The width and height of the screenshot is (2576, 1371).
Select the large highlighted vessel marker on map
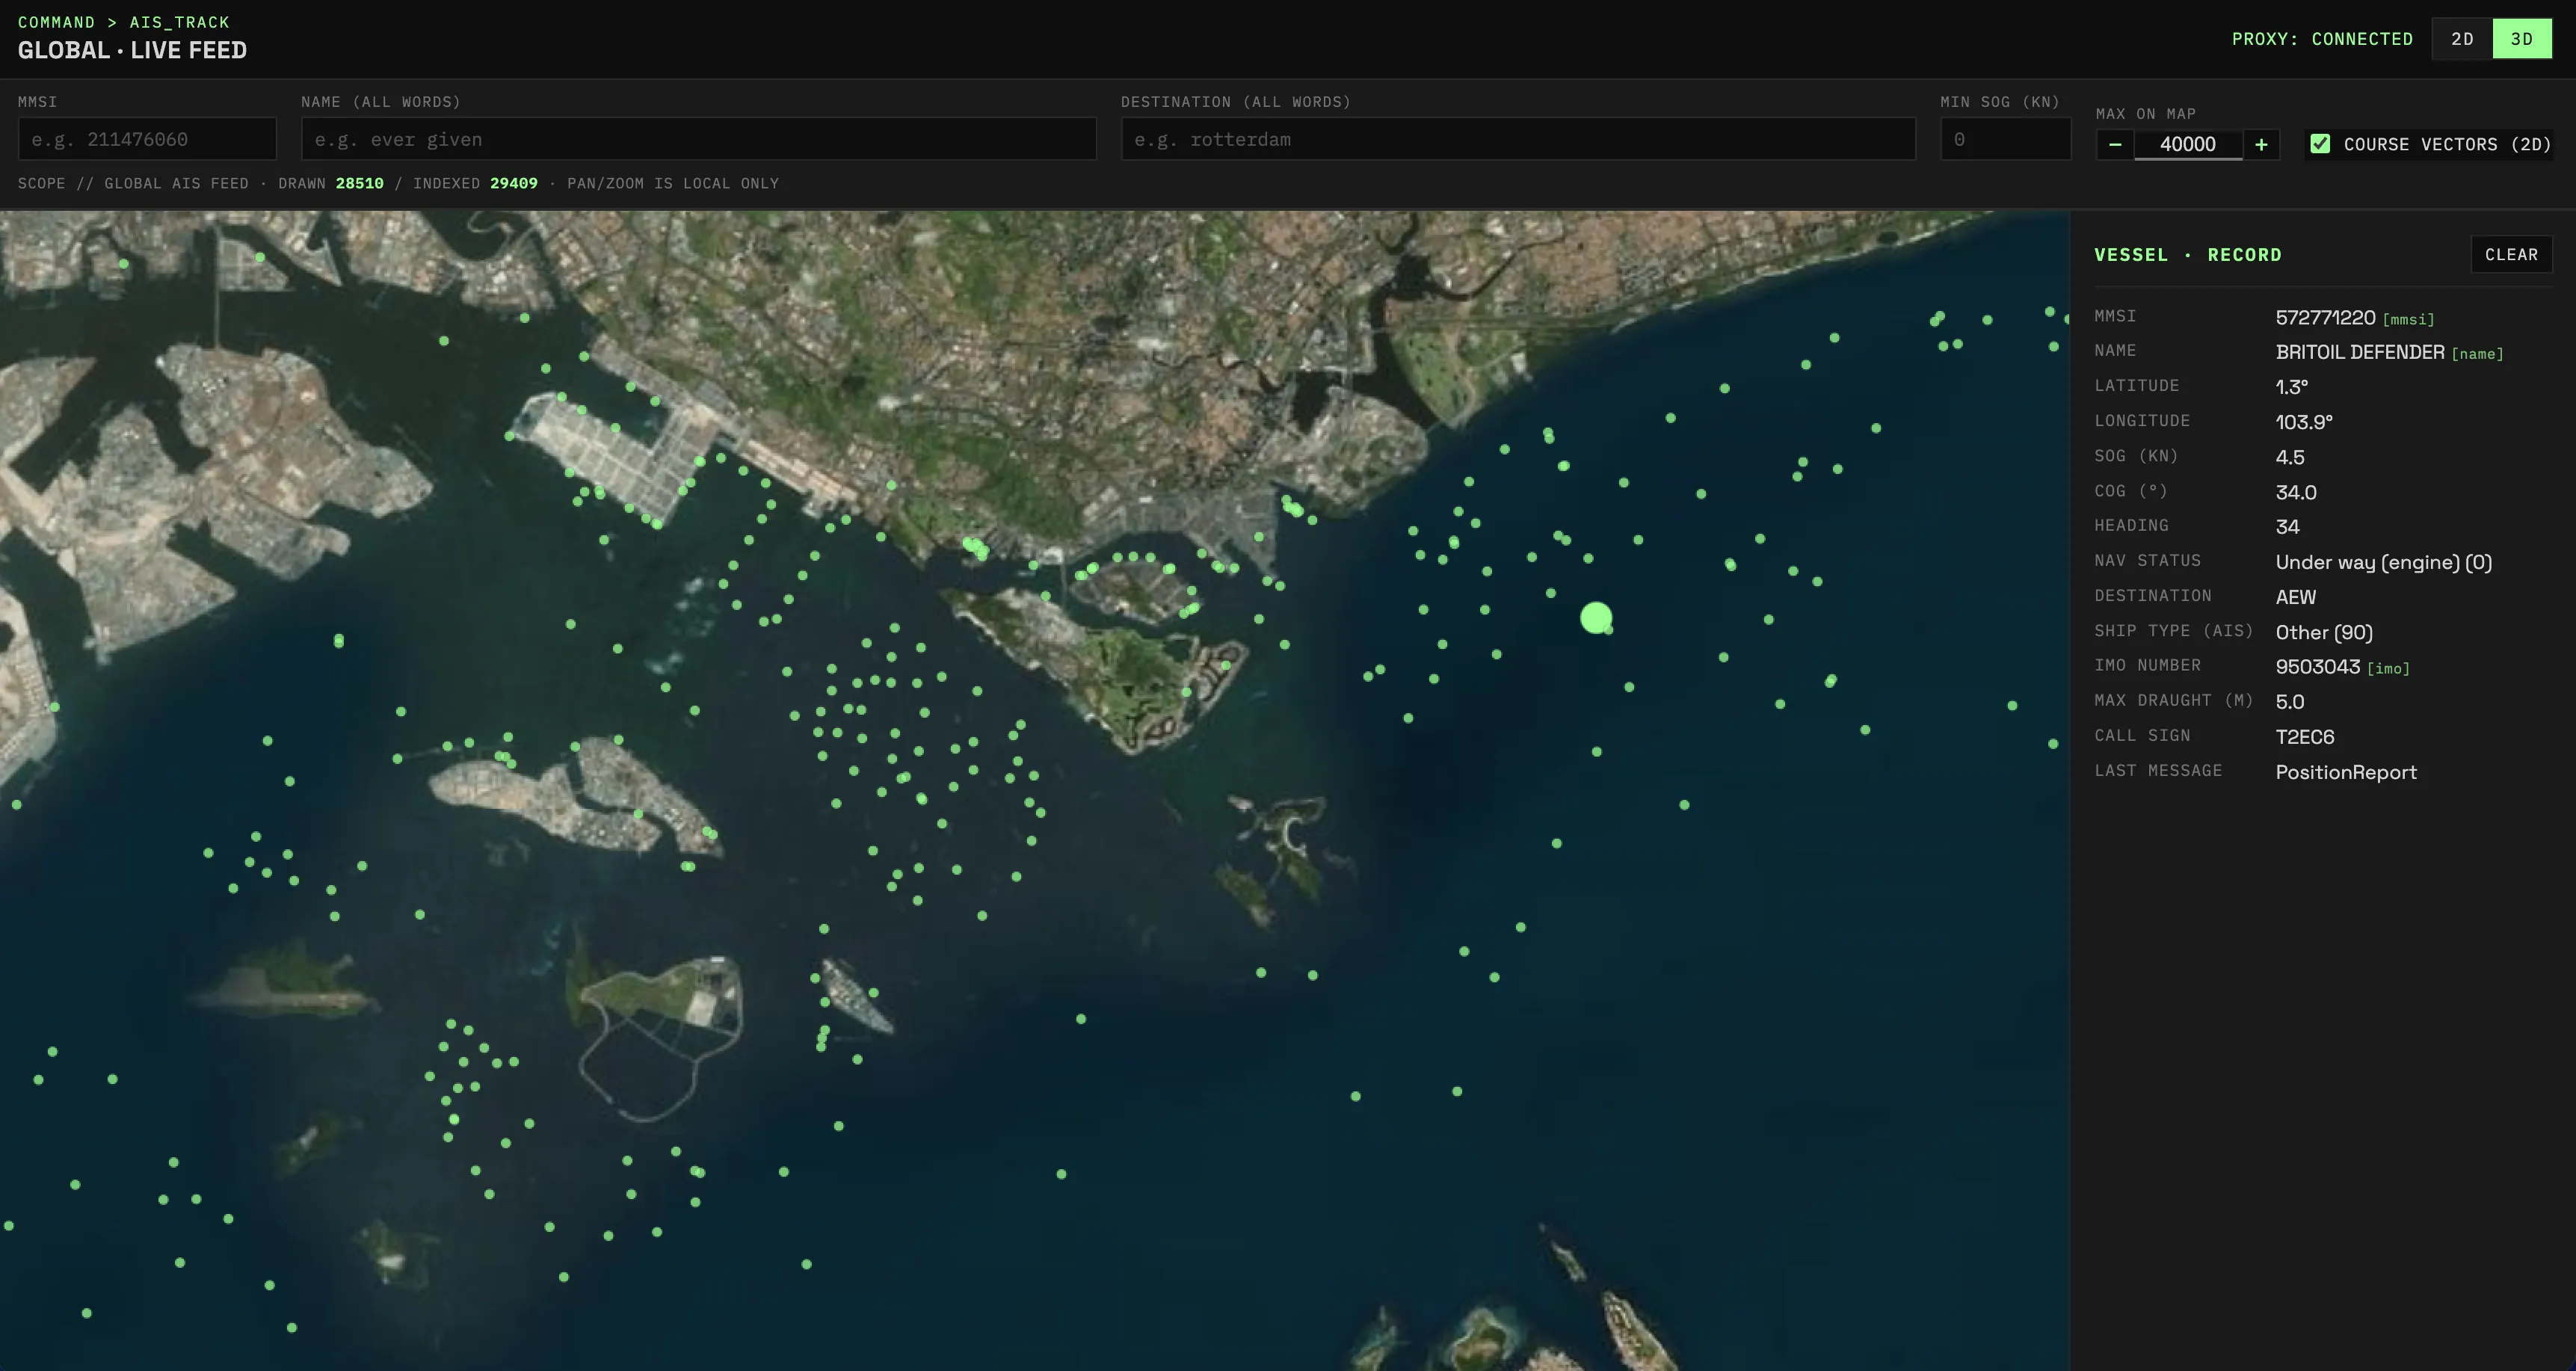coord(1596,618)
